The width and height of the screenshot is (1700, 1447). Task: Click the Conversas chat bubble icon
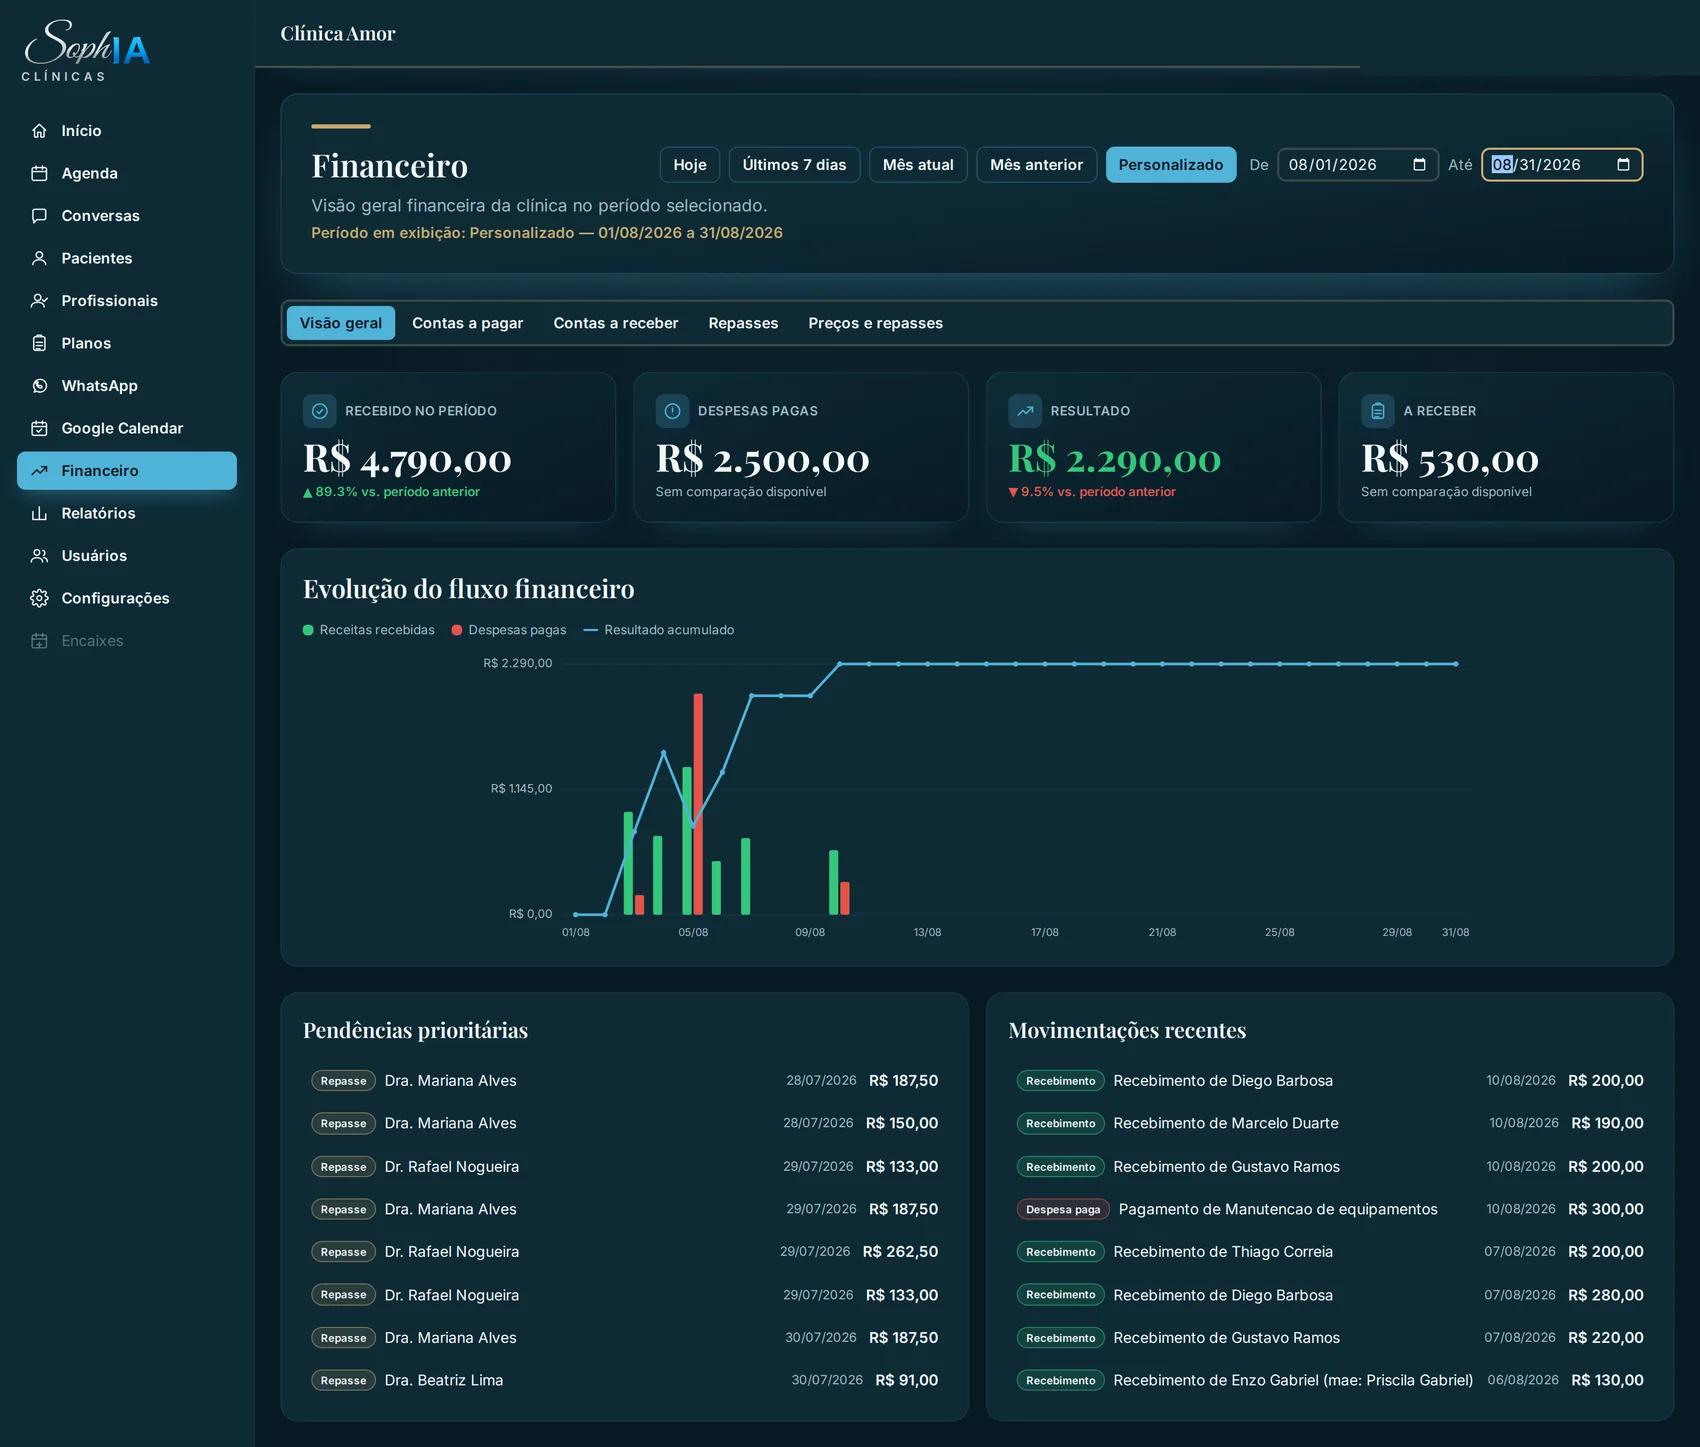point(39,216)
